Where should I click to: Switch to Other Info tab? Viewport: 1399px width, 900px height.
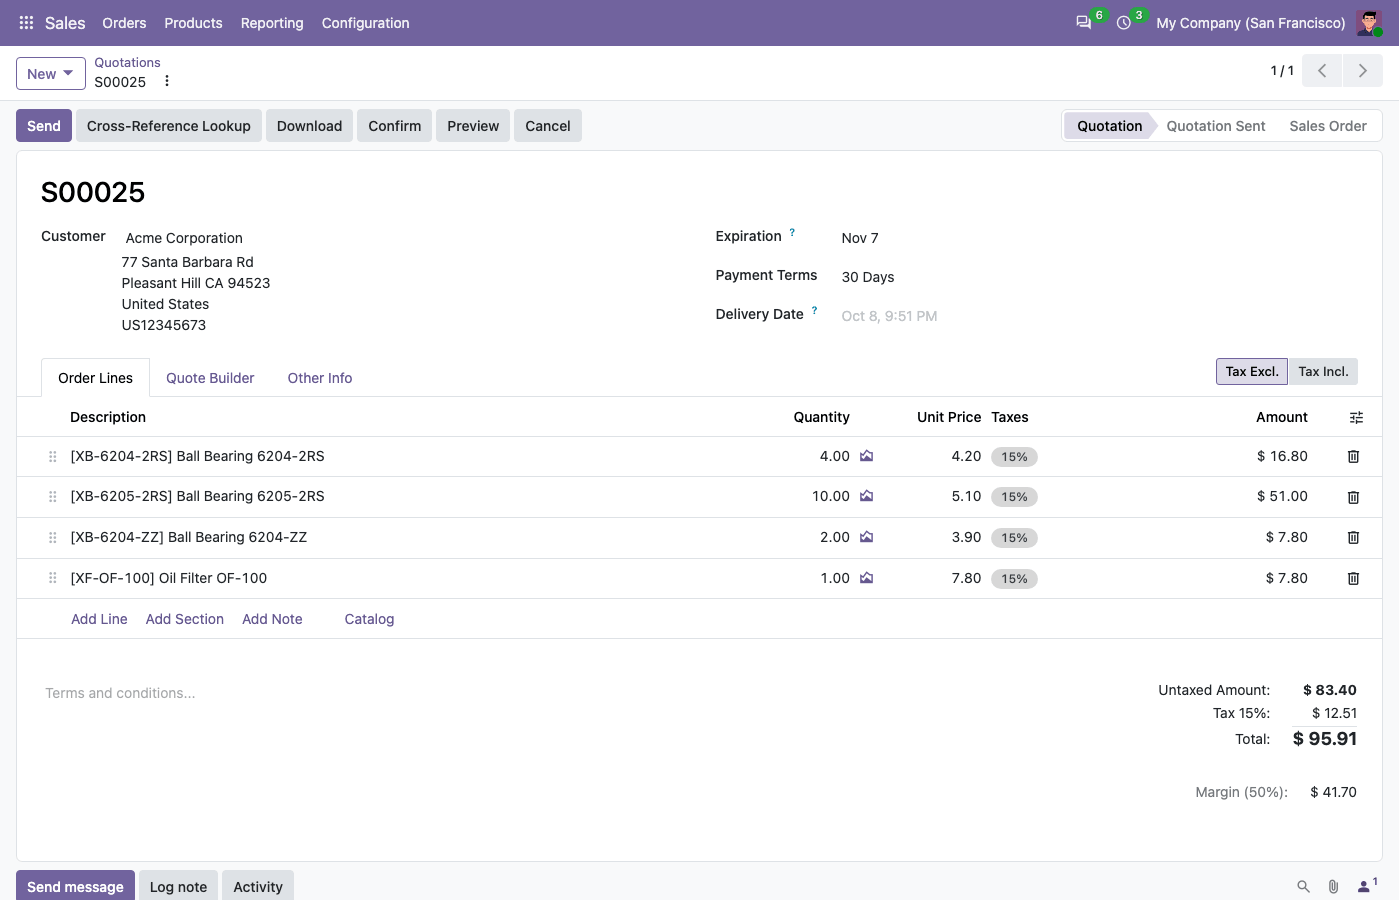click(x=320, y=378)
